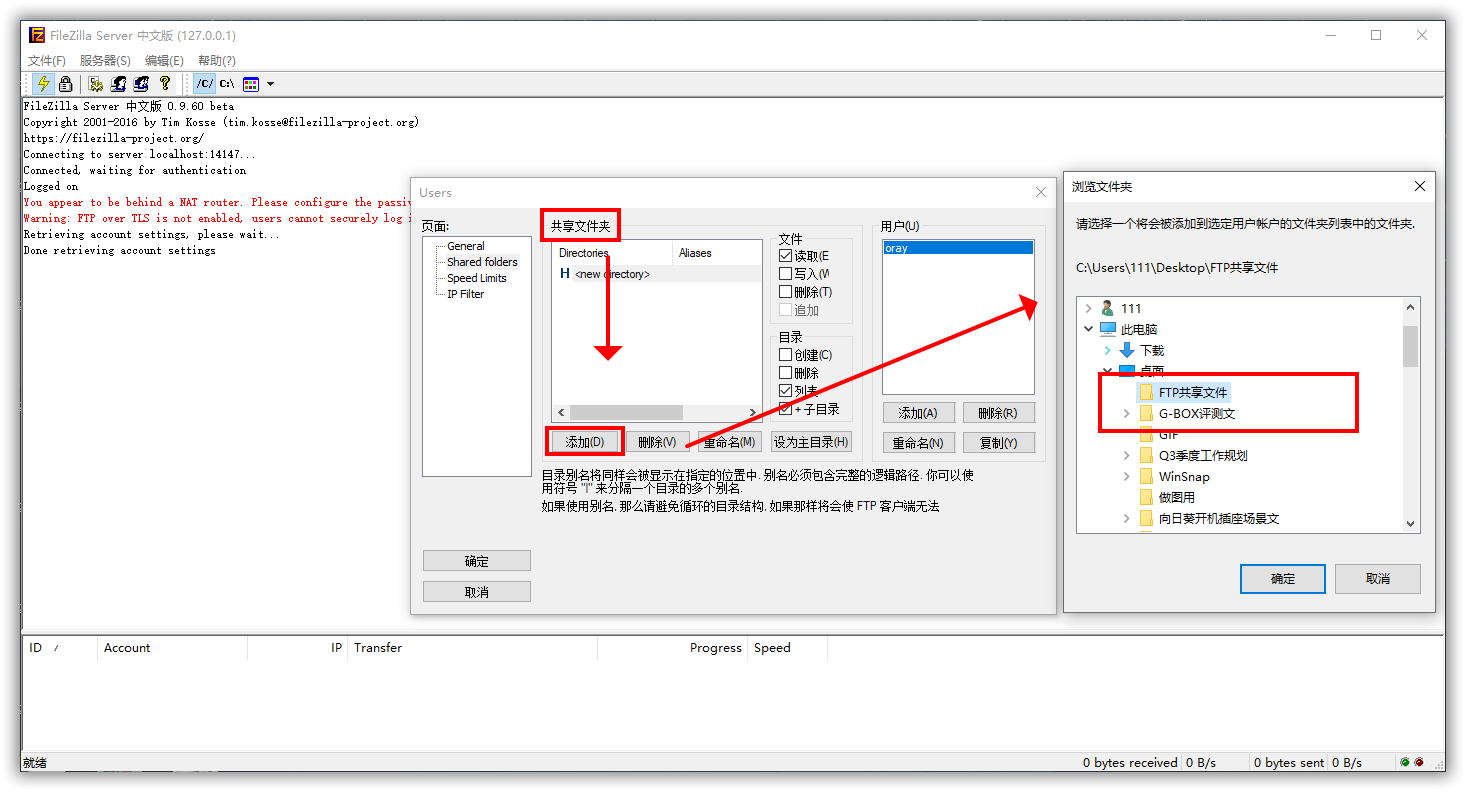Open the 文件(F) menu
The height and width of the screenshot is (792, 1466).
pos(47,61)
